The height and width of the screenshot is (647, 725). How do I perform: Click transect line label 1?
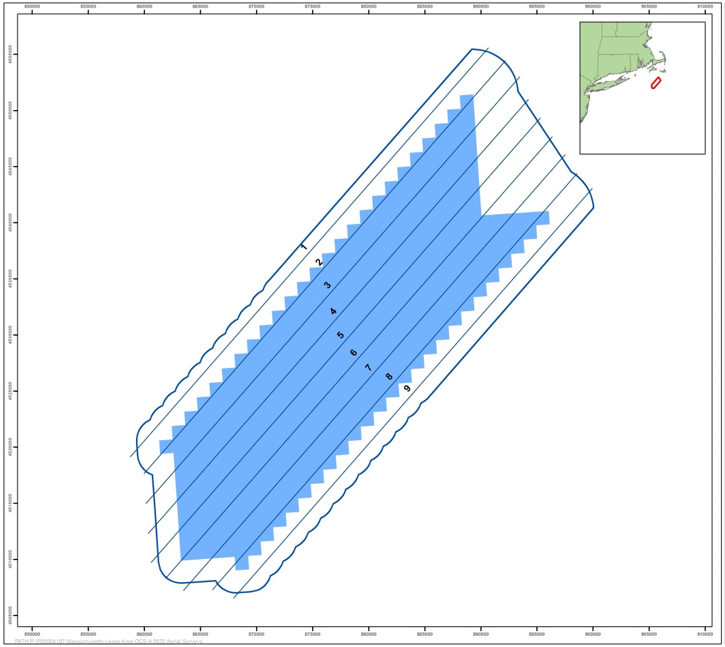[x=304, y=246]
